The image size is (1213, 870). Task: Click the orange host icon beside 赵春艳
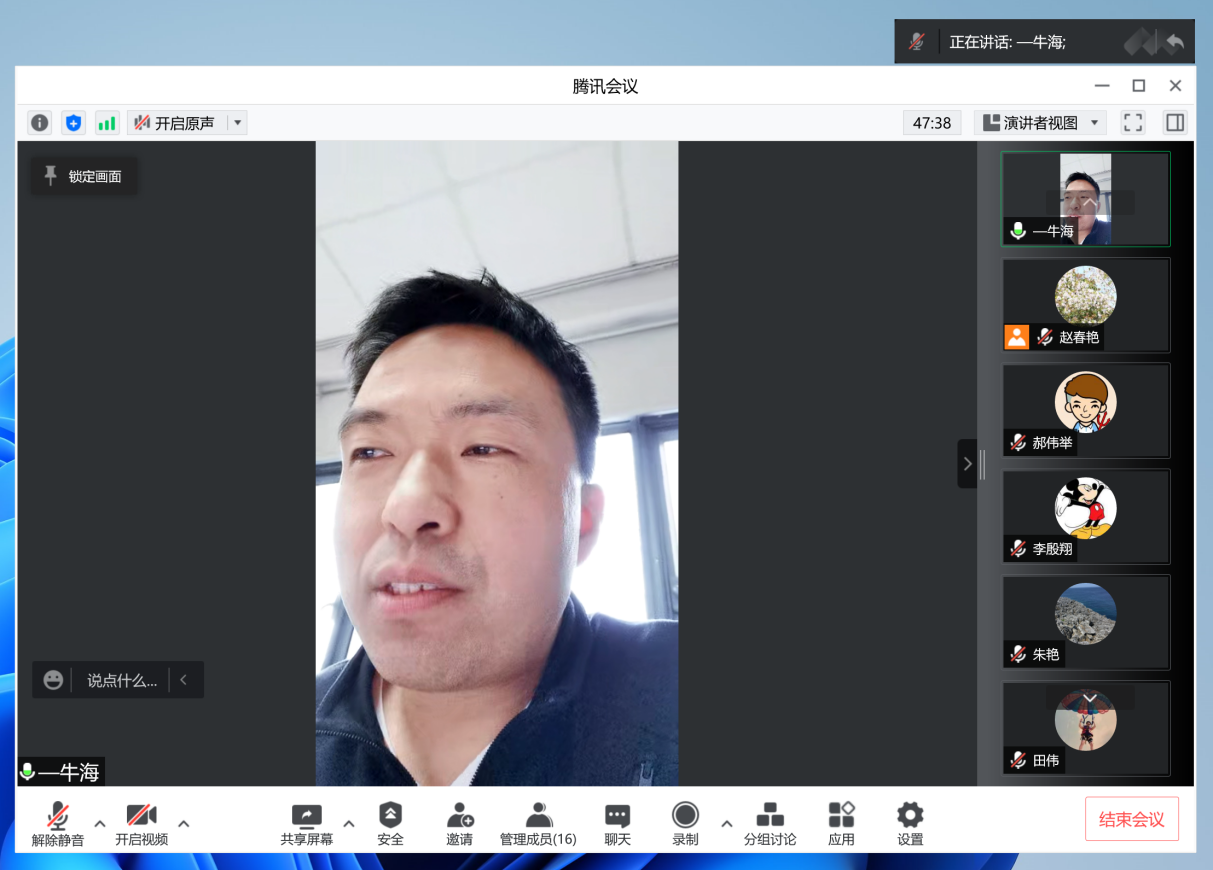pyautogui.click(x=1017, y=337)
